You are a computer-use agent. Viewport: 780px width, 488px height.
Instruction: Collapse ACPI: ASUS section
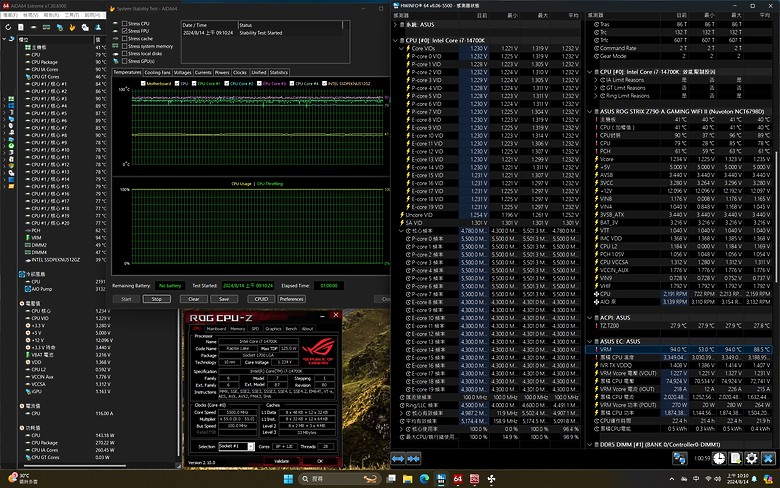pos(590,317)
